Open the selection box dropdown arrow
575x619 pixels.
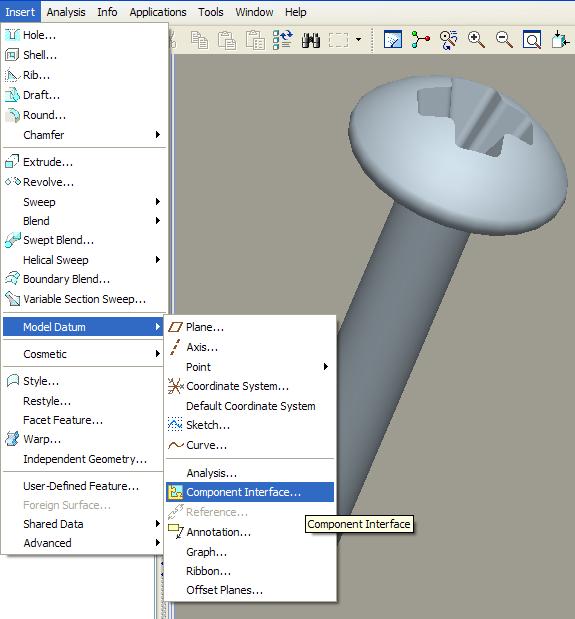pyautogui.click(x=358, y=39)
